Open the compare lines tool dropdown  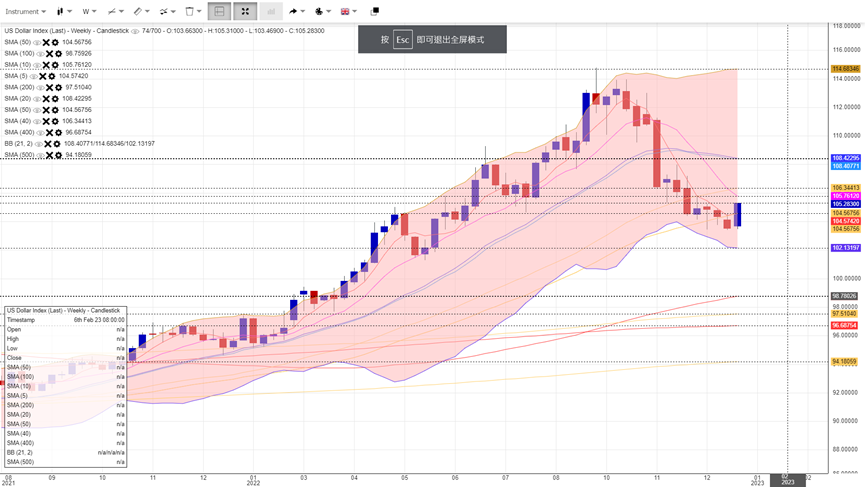pos(167,11)
